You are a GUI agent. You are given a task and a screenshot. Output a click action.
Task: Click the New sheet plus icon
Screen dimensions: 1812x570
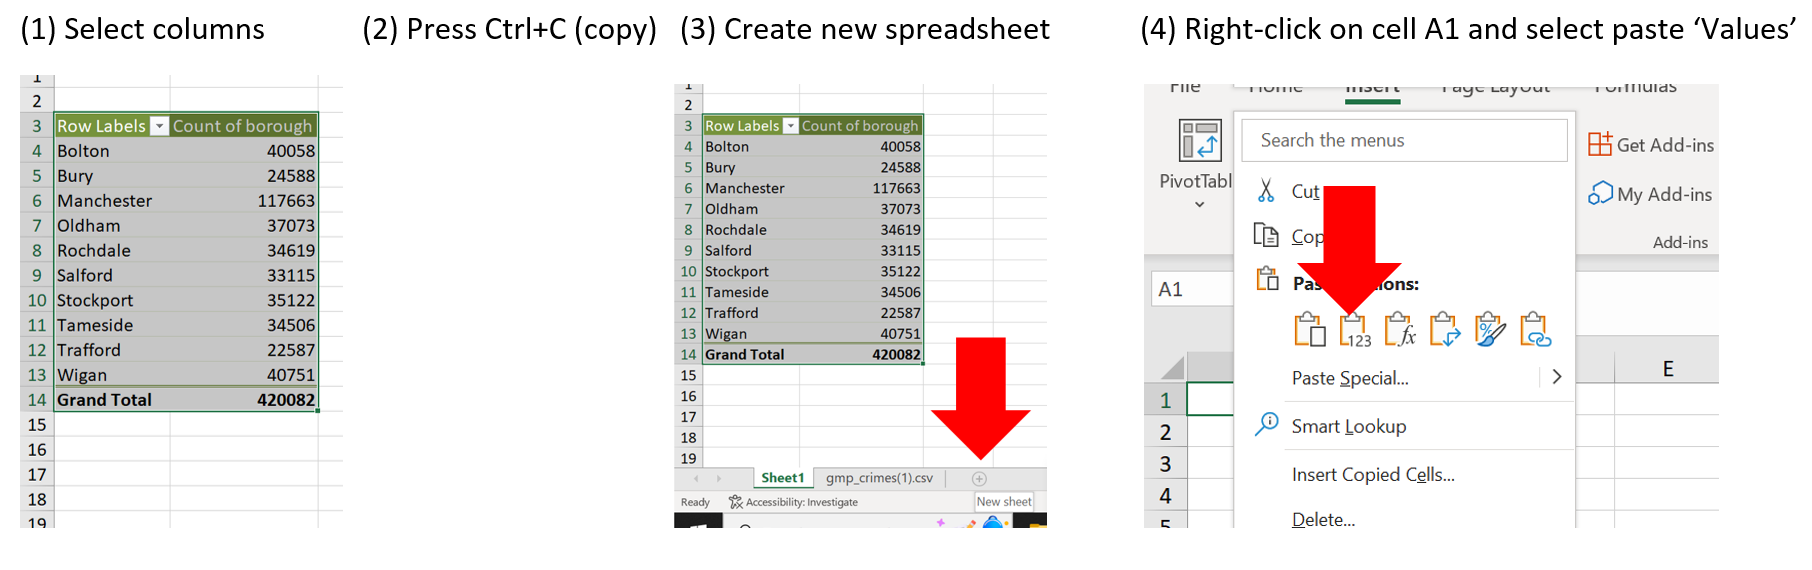click(979, 479)
